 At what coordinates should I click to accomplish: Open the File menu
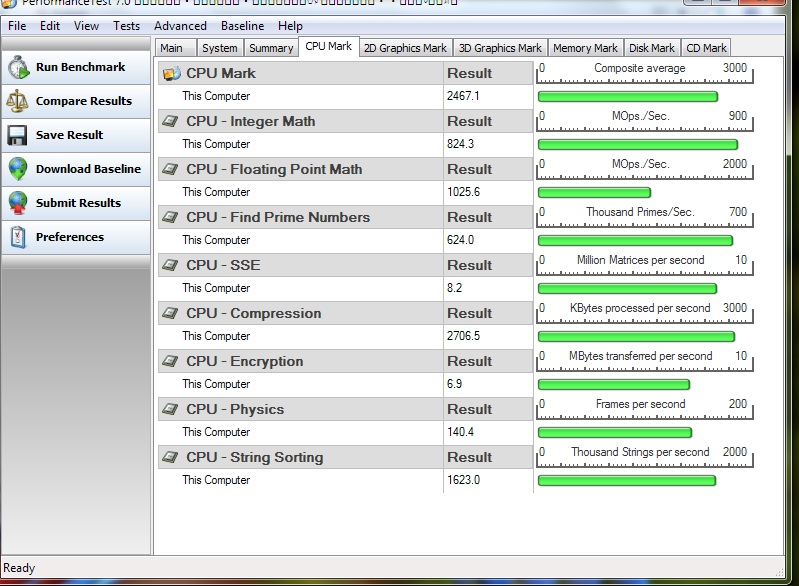[17, 25]
